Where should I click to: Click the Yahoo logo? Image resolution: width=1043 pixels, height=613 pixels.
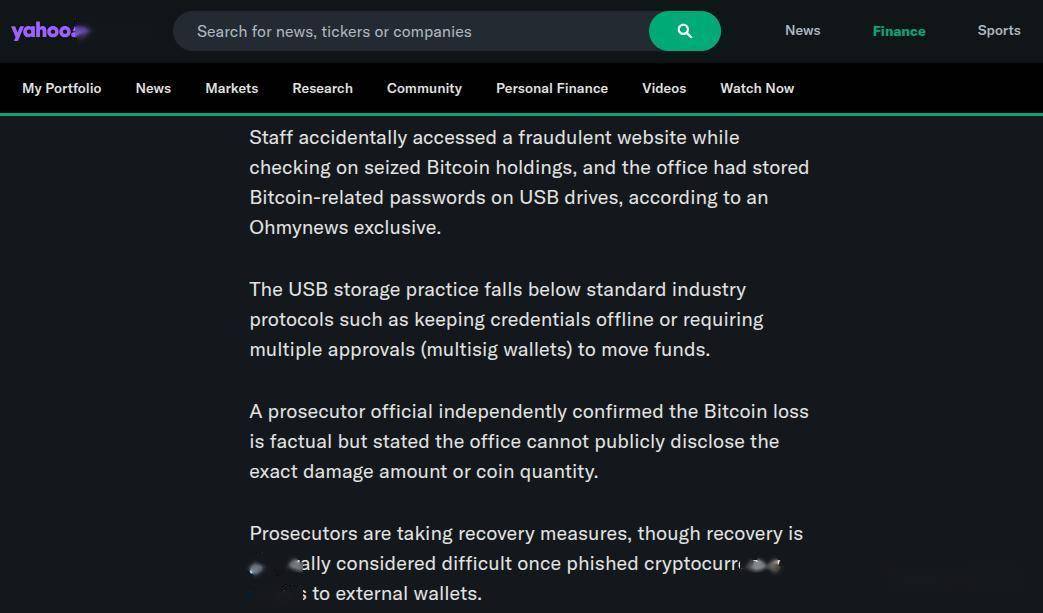click(48, 31)
